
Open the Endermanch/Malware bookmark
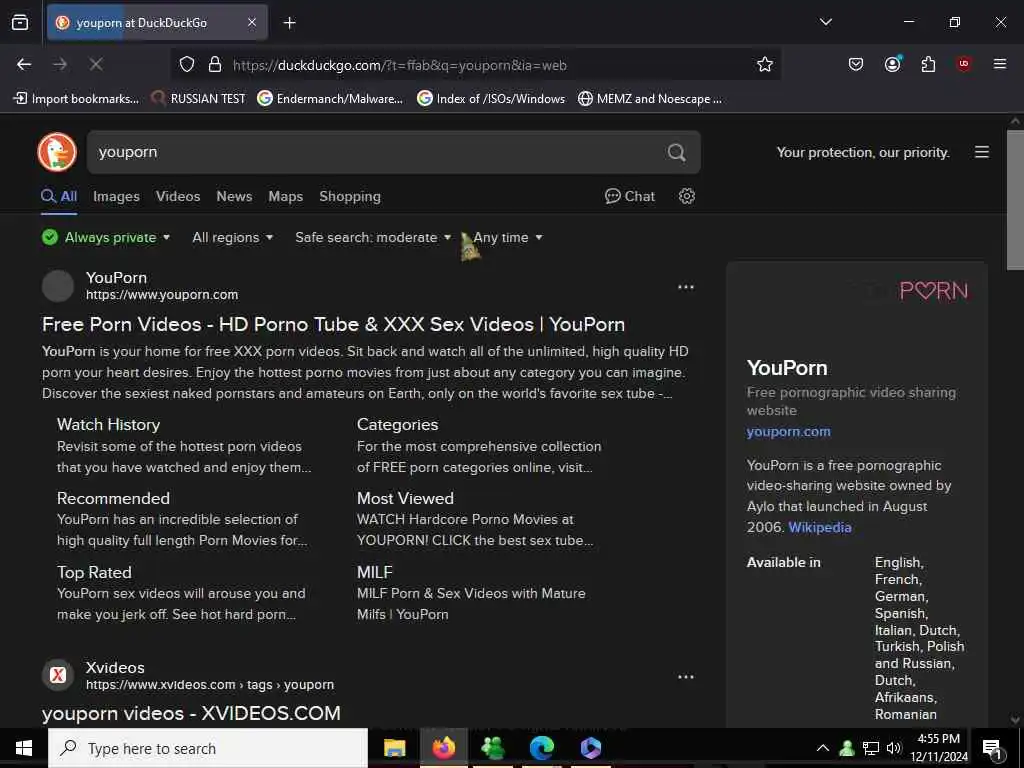[x=330, y=99]
